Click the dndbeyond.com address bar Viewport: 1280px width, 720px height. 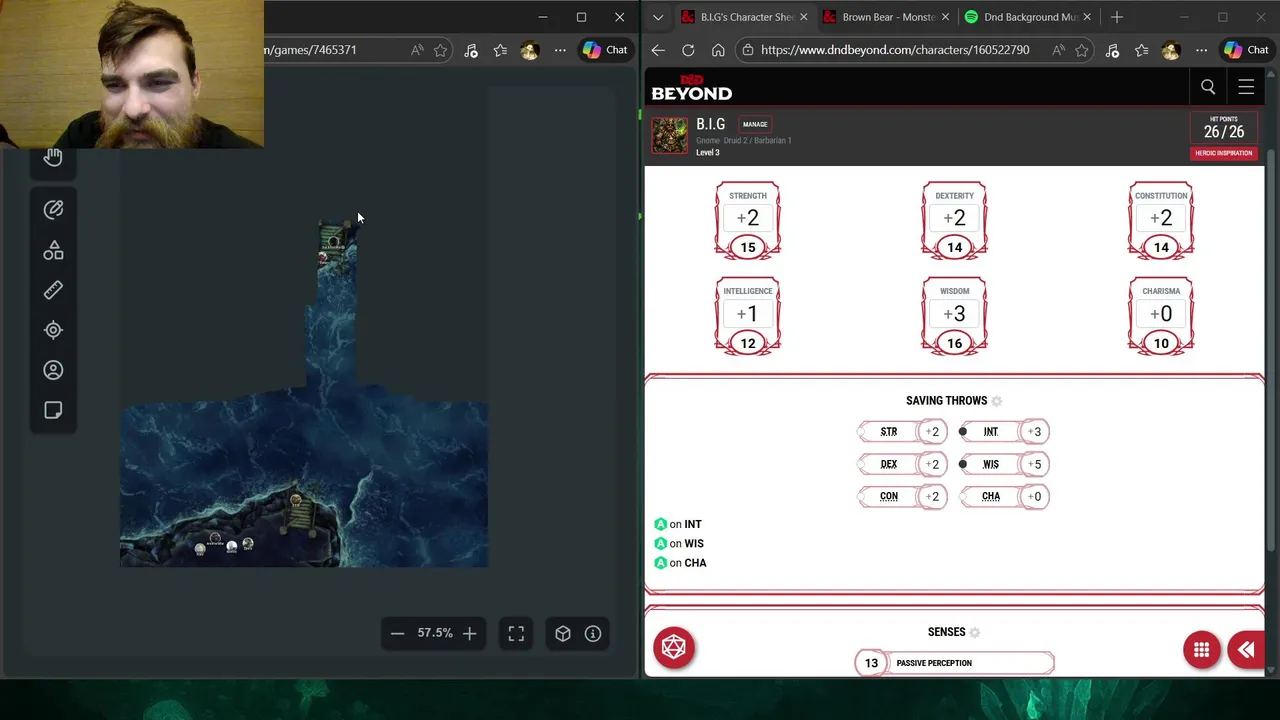coord(894,50)
